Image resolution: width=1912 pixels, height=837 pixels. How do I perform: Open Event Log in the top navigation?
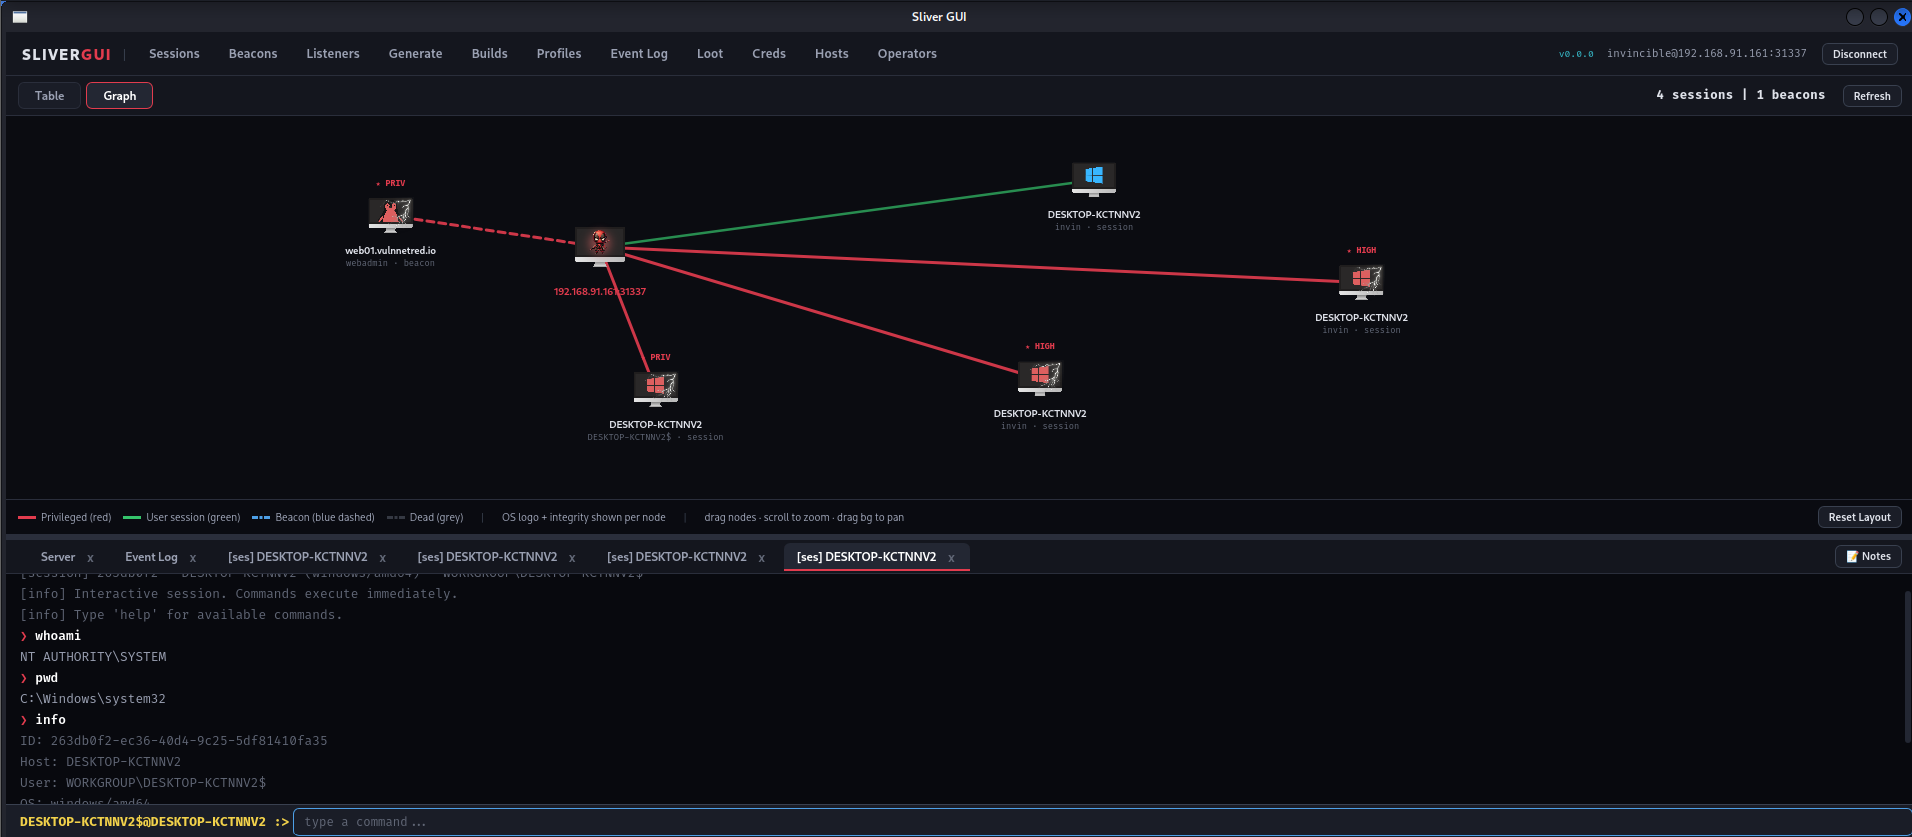pyautogui.click(x=639, y=54)
